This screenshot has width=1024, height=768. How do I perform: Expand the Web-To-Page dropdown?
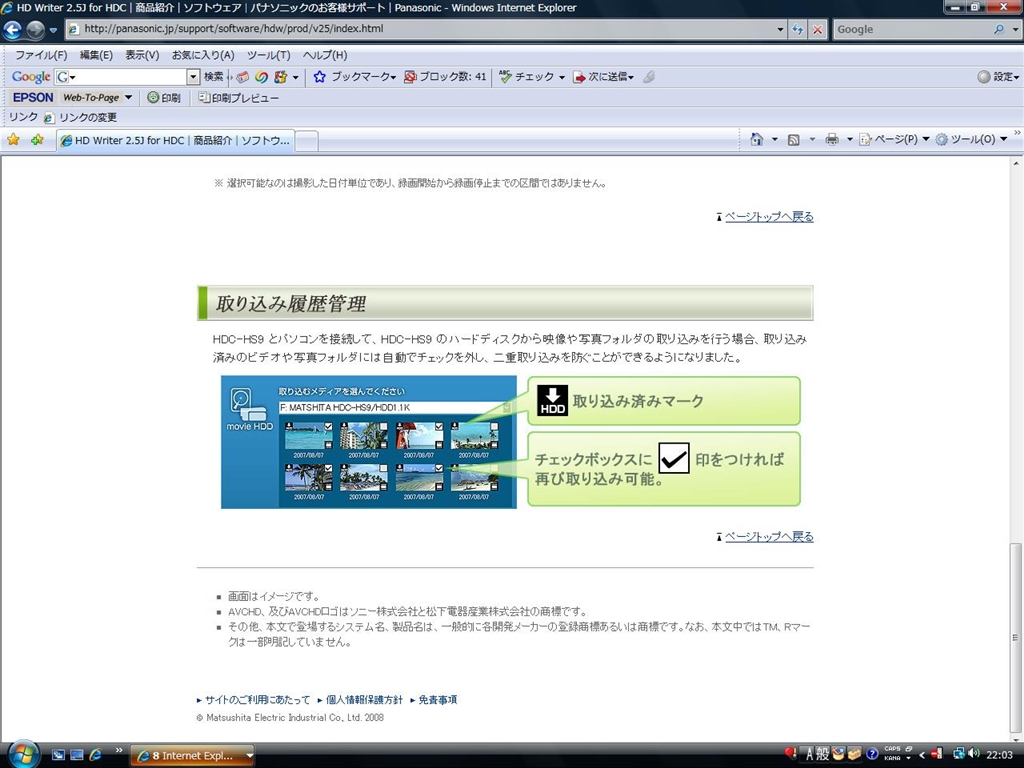[128, 98]
